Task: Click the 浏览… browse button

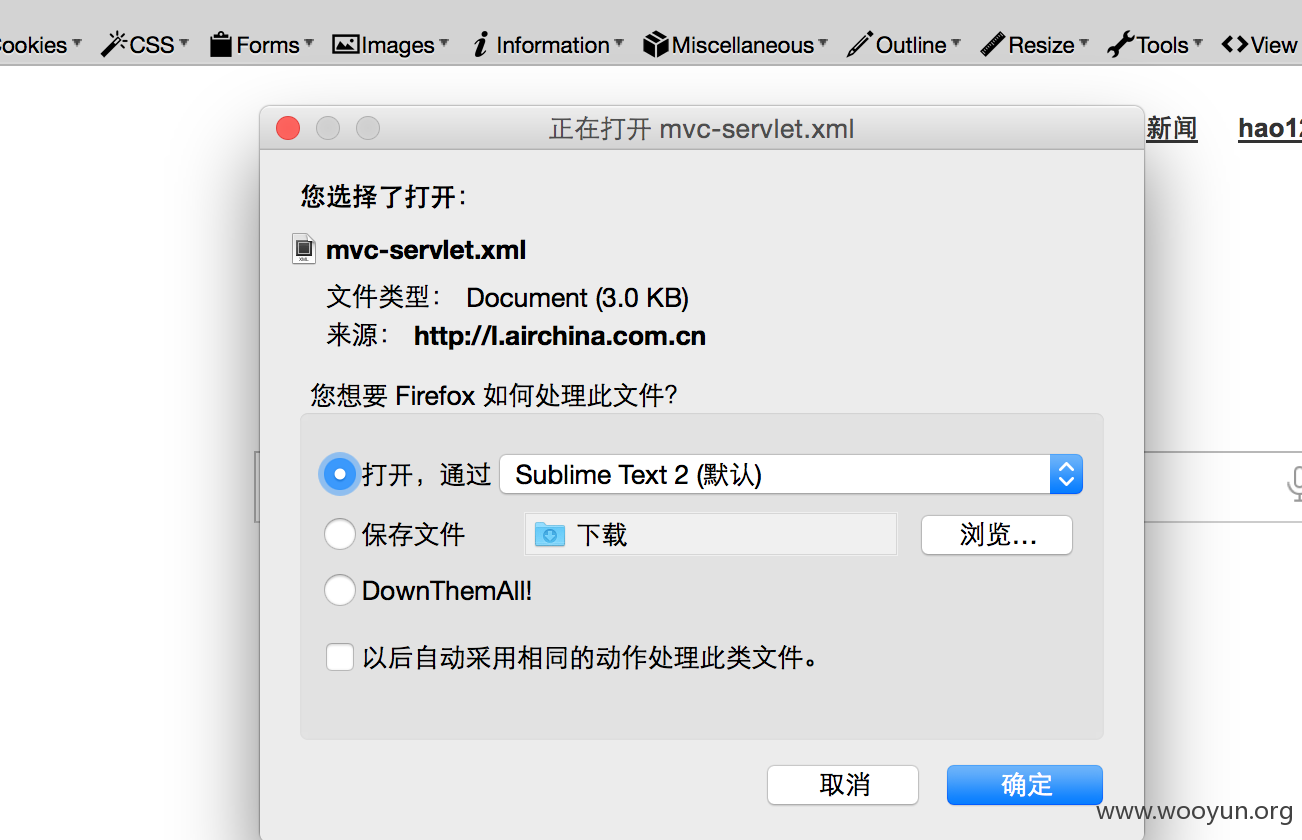Action: pyautogui.click(x=997, y=535)
